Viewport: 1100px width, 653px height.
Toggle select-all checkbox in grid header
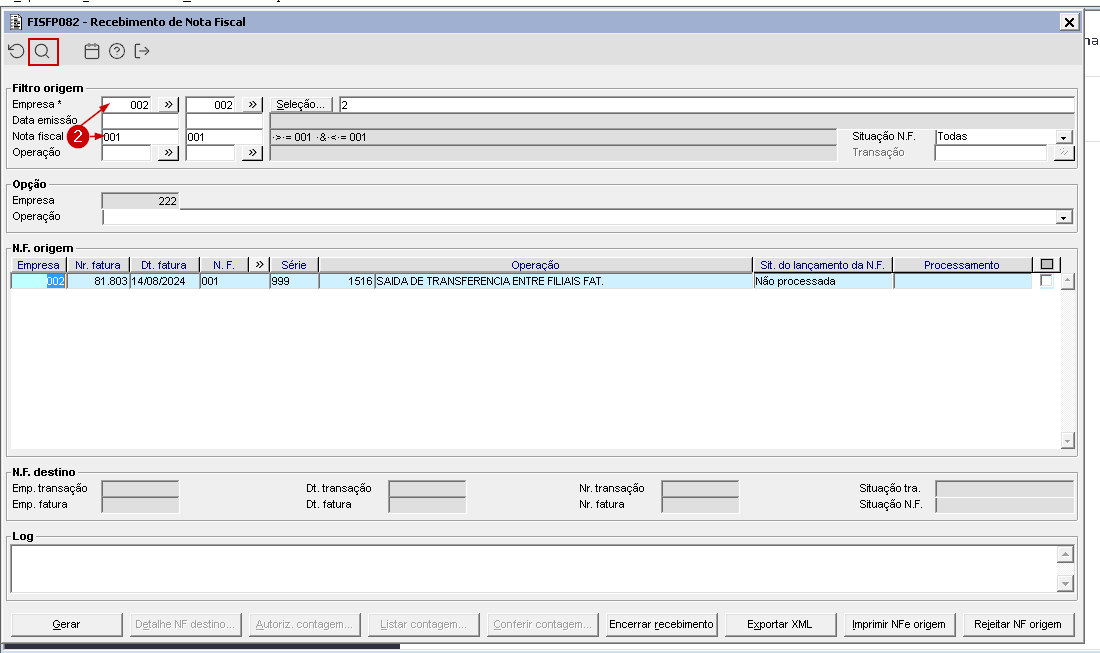click(x=1047, y=264)
